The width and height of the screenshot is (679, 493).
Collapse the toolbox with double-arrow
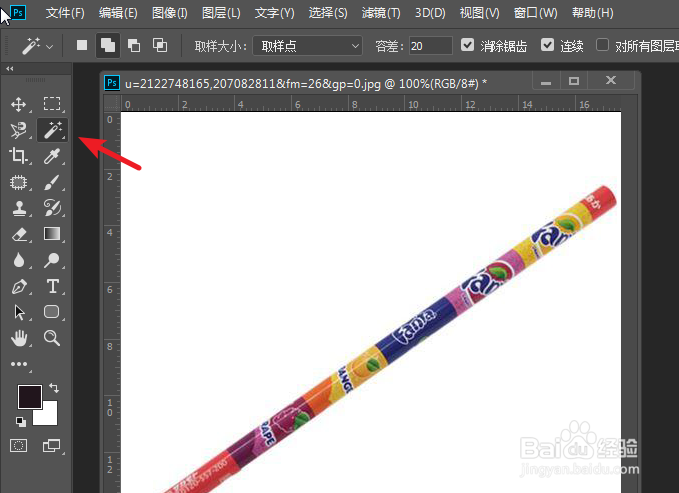pyautogui.click(x=10, y=68)
